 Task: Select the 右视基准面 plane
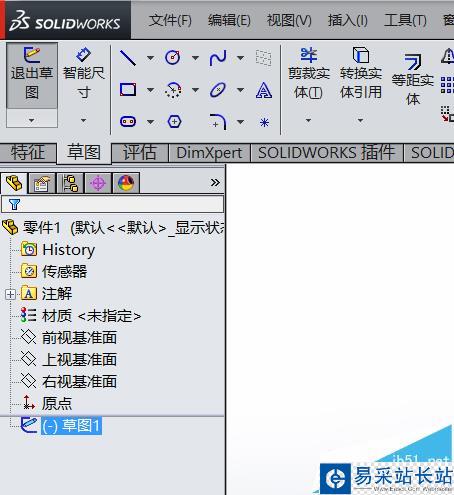(69, 381)
